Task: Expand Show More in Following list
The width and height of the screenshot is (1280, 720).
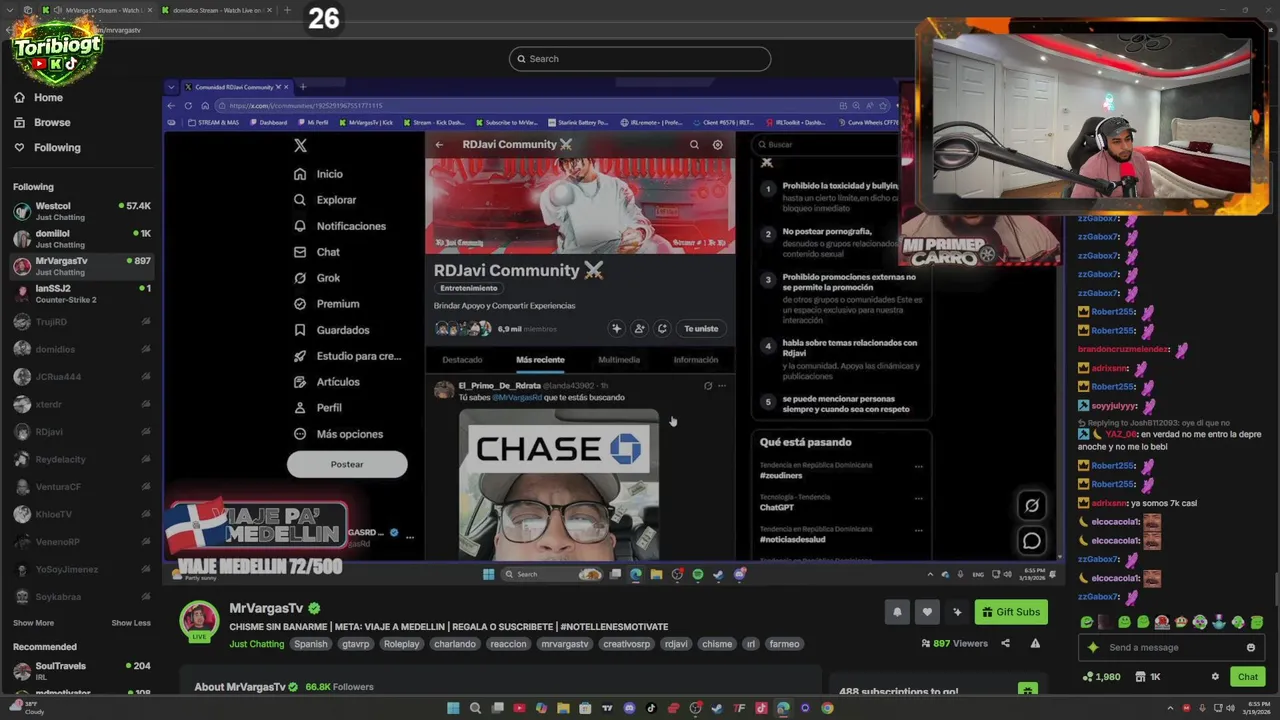Action: (33, 623)
